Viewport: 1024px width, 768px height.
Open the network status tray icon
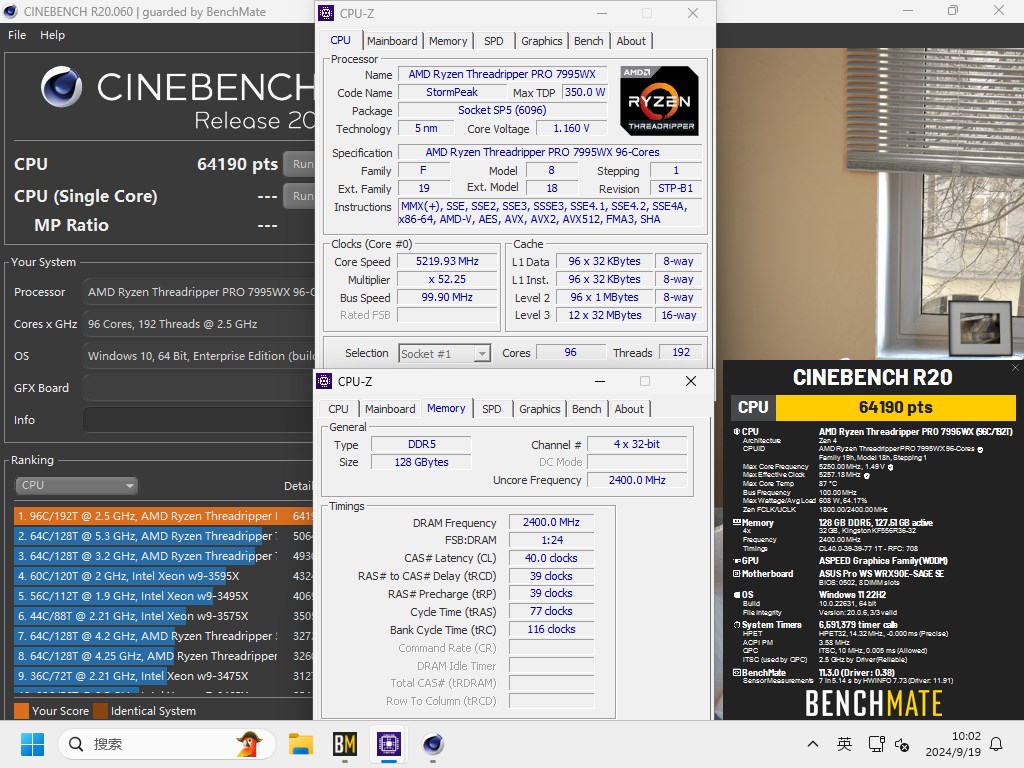tap(876, 744)
